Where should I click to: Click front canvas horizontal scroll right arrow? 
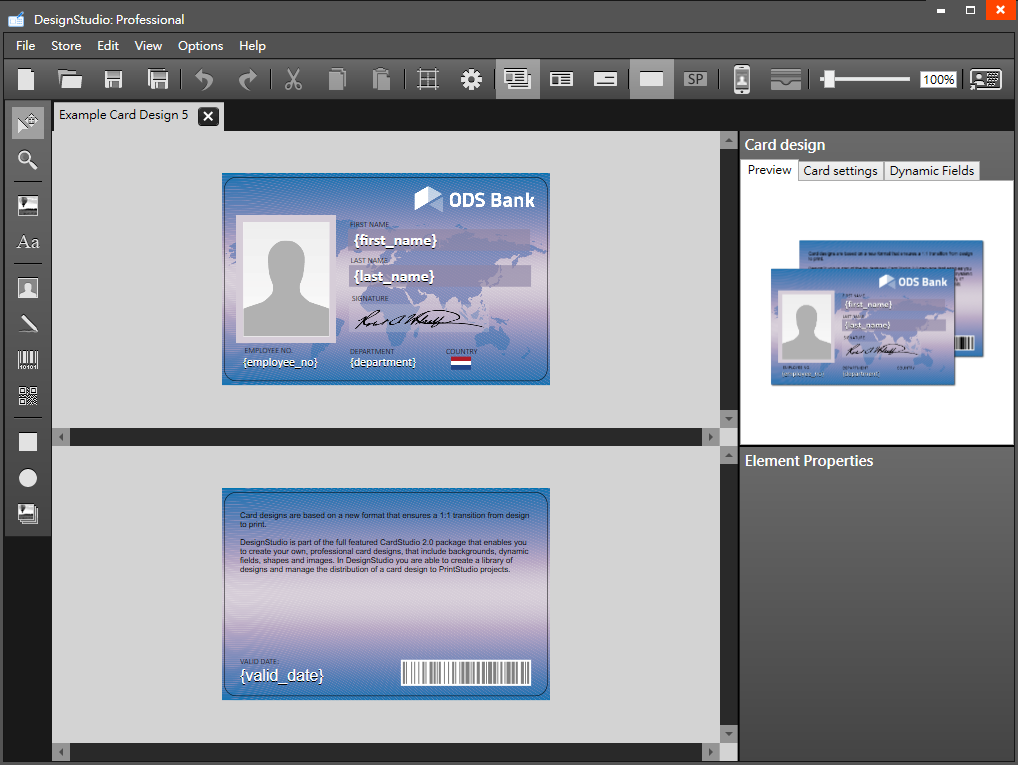tap(711, 437)
